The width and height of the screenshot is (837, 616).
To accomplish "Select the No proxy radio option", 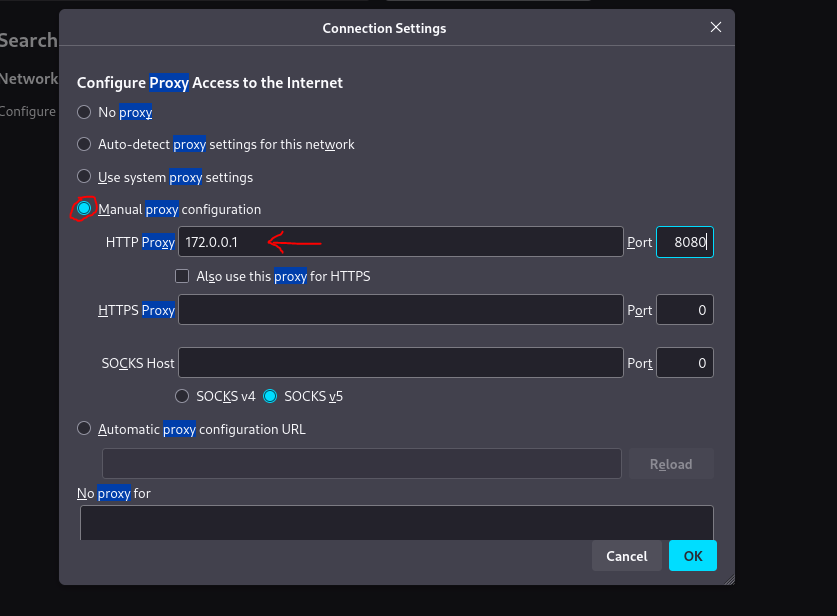I will point(85,112).
